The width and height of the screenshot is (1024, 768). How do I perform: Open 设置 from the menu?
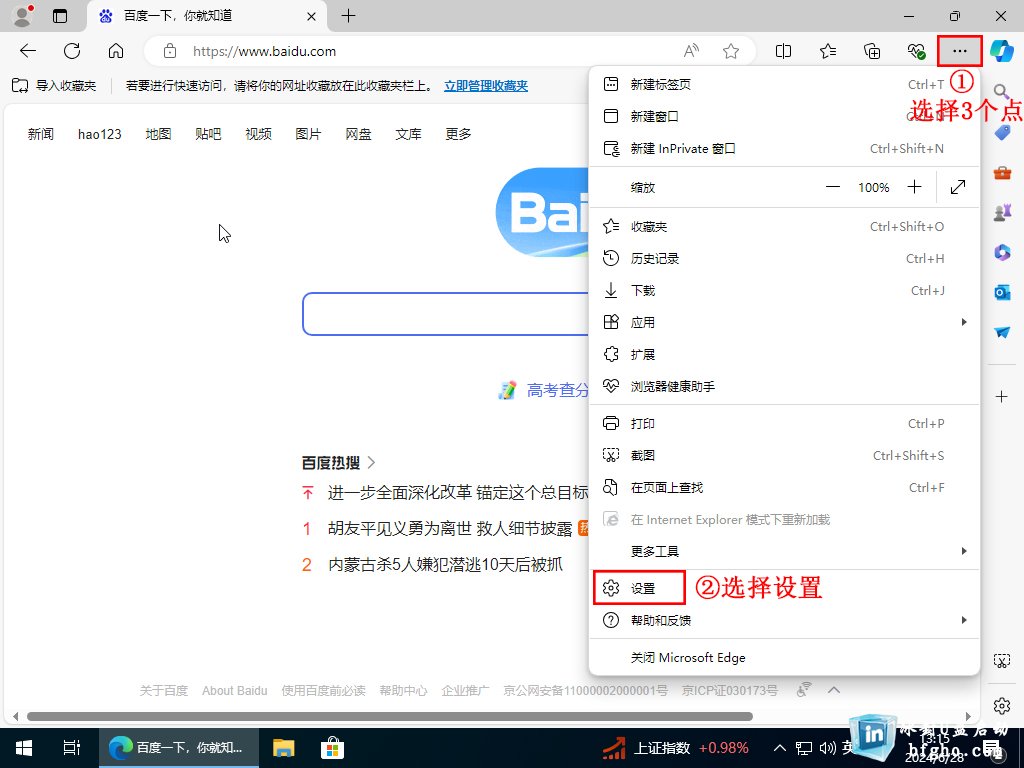click(784, 588)
